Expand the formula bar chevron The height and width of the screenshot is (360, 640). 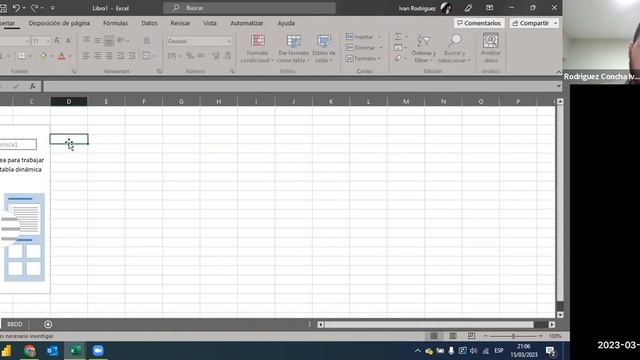pos(558,86)
